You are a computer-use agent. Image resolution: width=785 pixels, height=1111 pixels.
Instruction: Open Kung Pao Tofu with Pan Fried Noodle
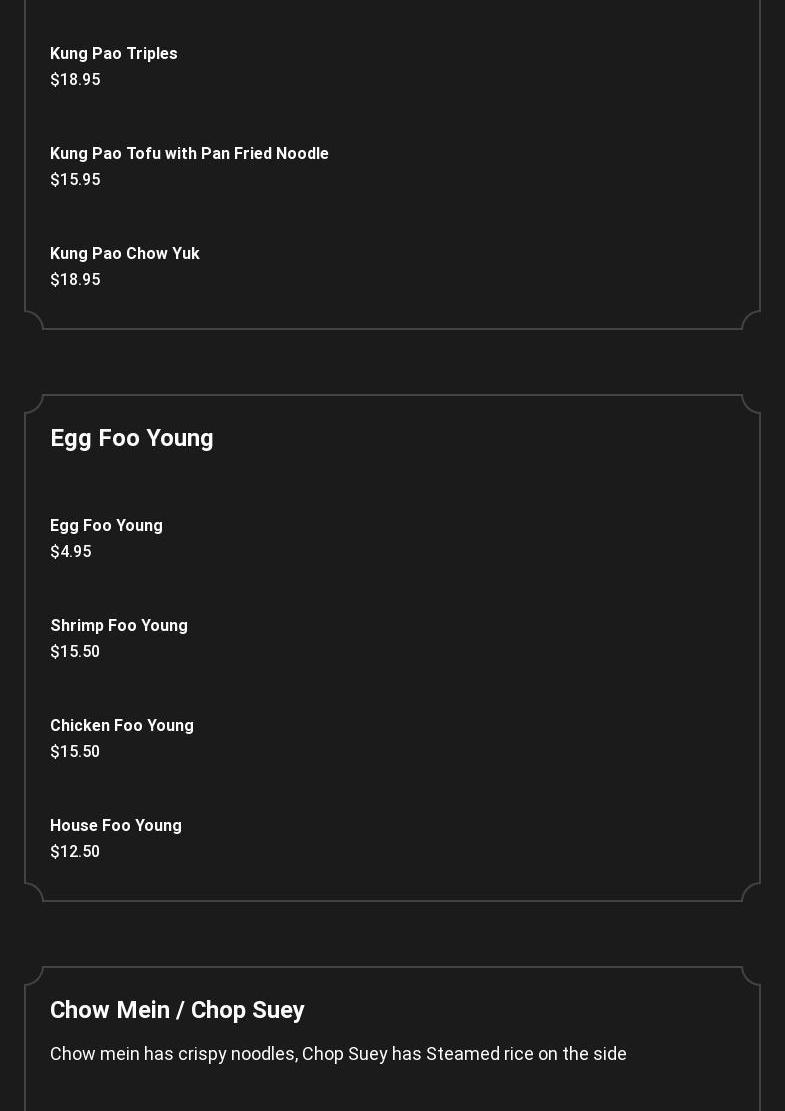[x=189, y=154]
